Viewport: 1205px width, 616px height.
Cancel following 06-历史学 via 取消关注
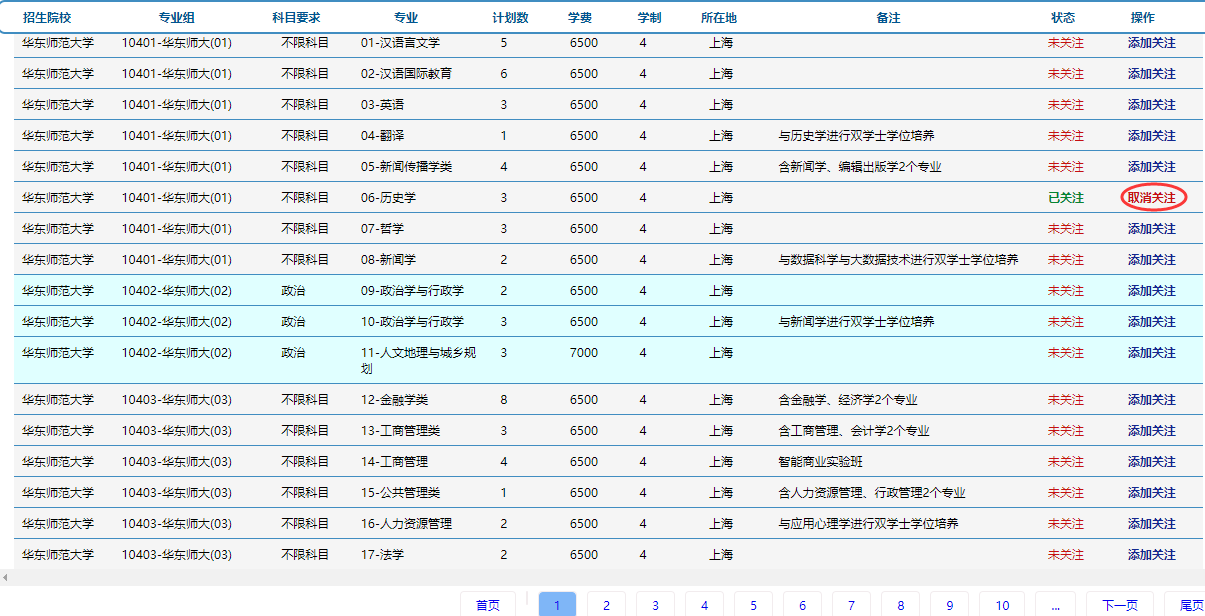[1152, 198]
